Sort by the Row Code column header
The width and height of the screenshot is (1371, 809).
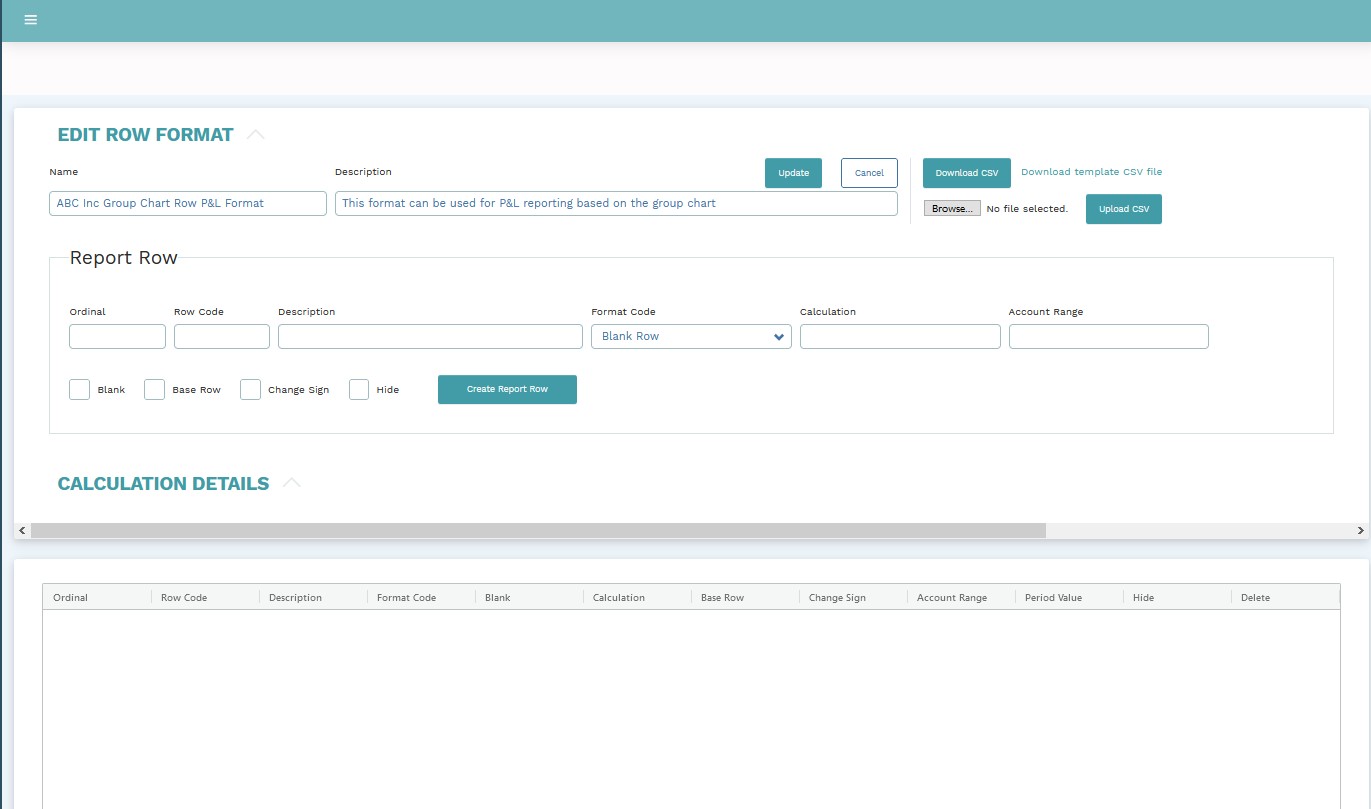click(x=184, y=598)
